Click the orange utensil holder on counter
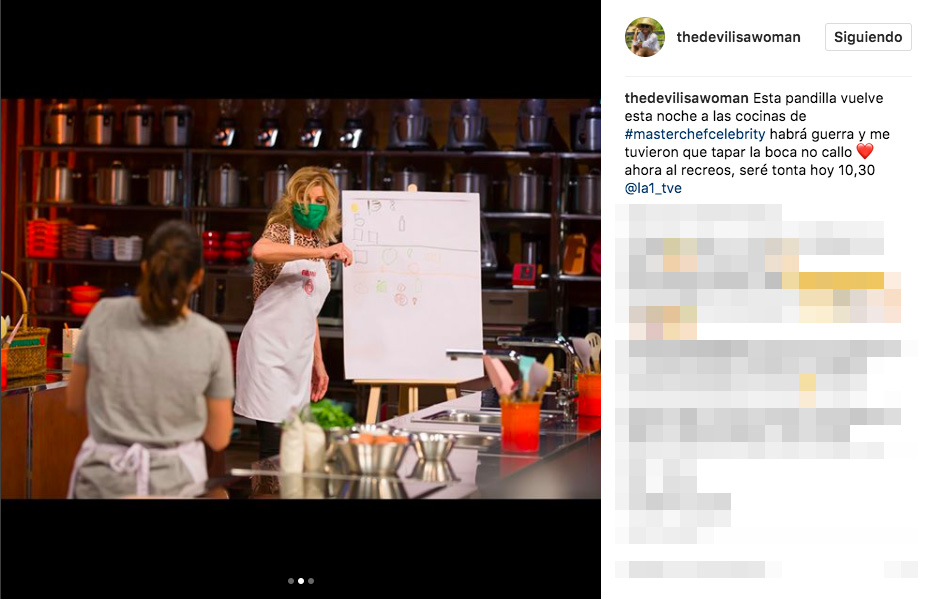This screenshot has height=599, width=934. (x=521, y=425)
